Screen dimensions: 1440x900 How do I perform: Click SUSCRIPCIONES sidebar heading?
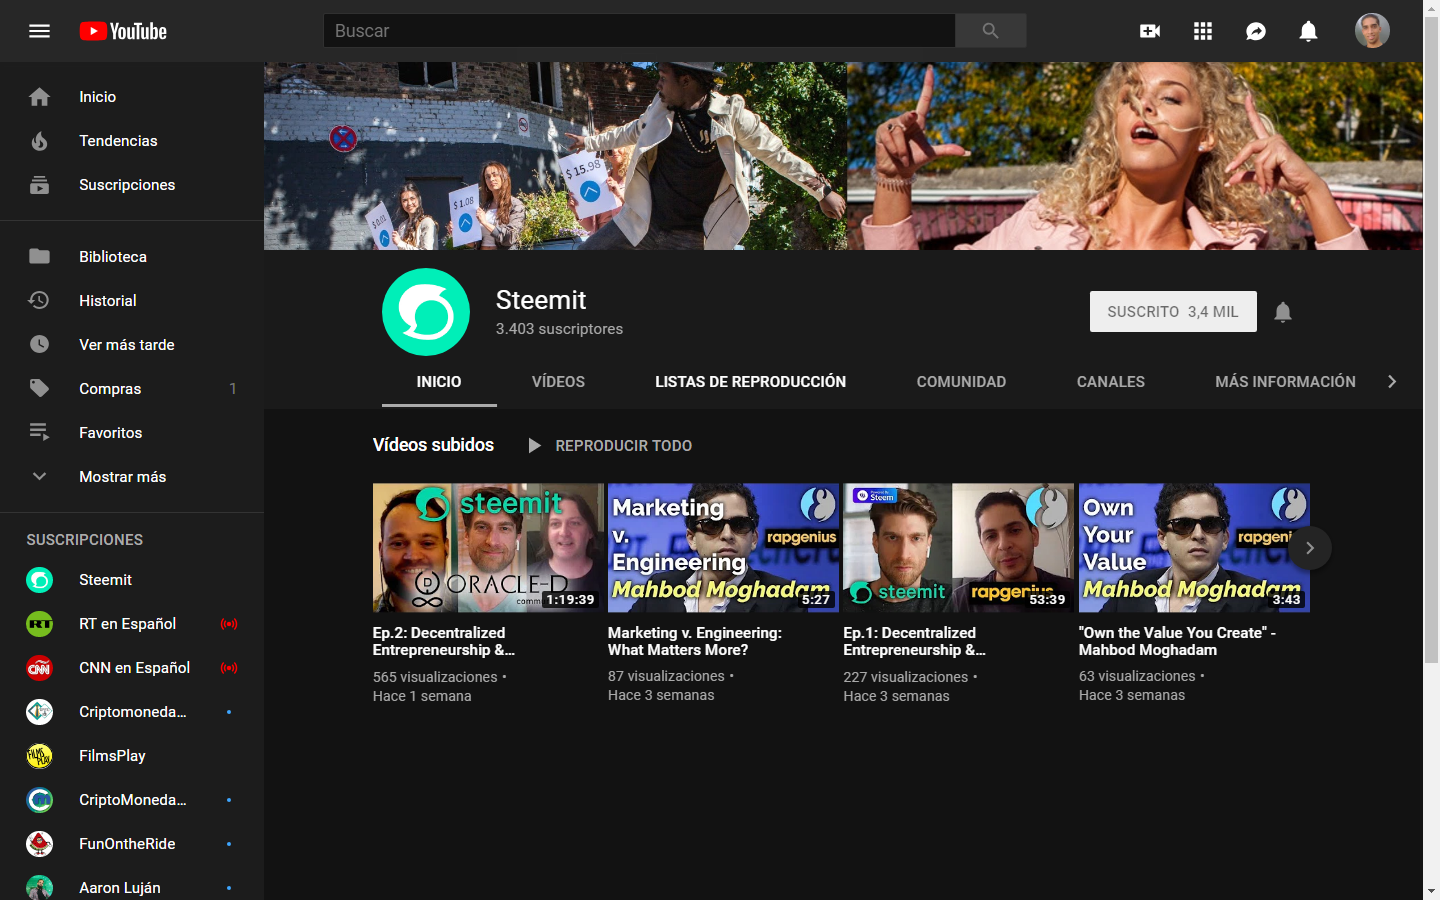tap(85, 540)
